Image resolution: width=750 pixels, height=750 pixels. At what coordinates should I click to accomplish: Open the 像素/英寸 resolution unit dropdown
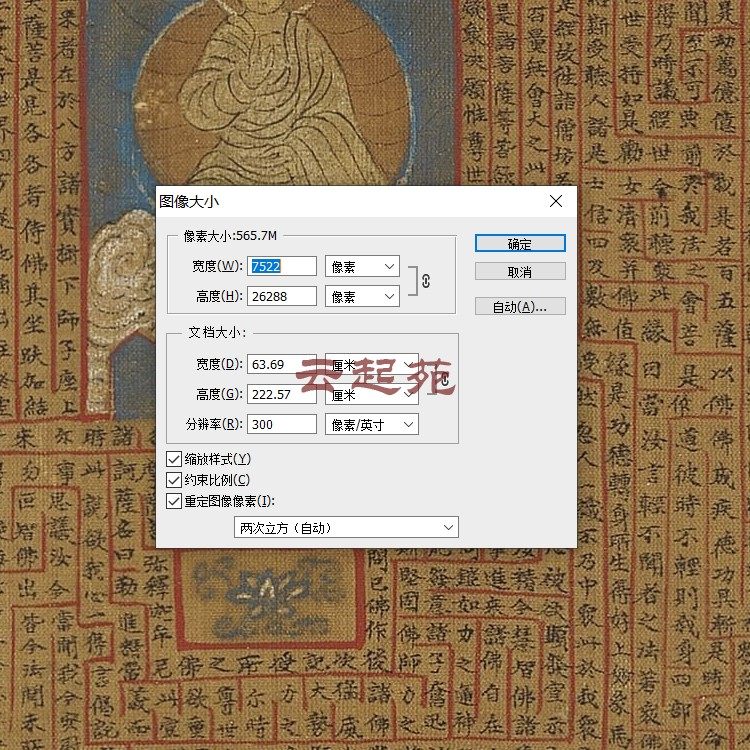[372, 424]
